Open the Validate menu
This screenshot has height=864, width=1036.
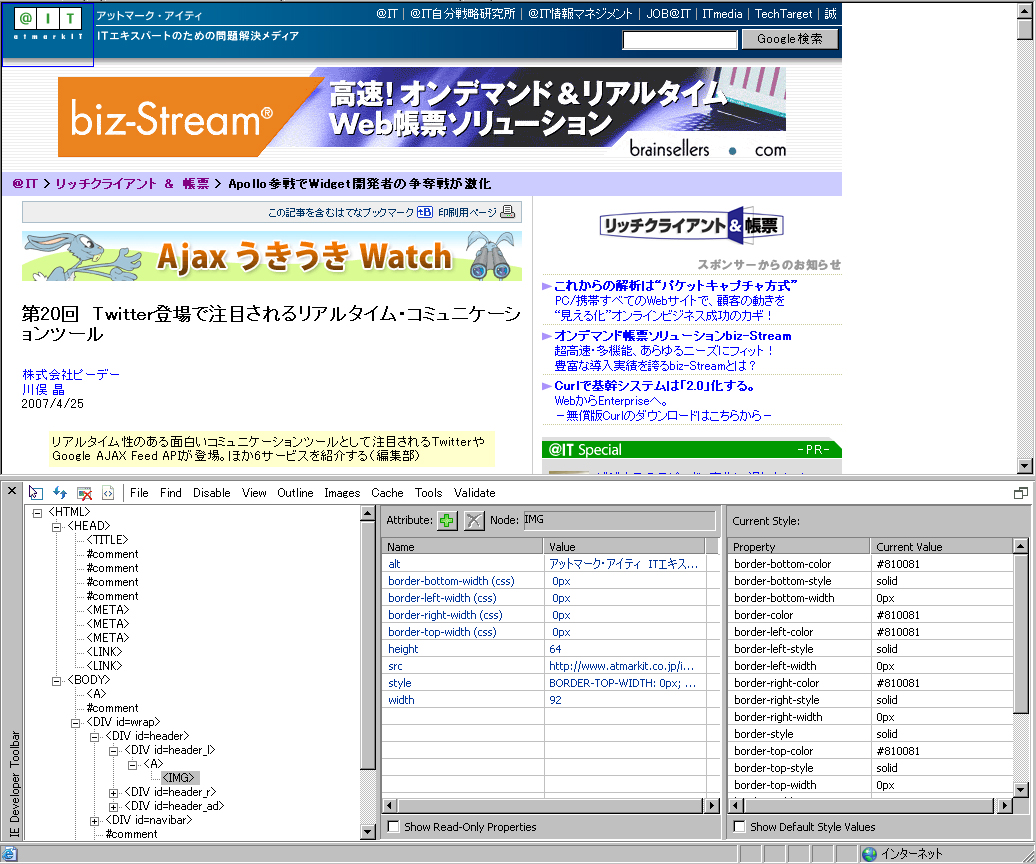pos(474,493)
